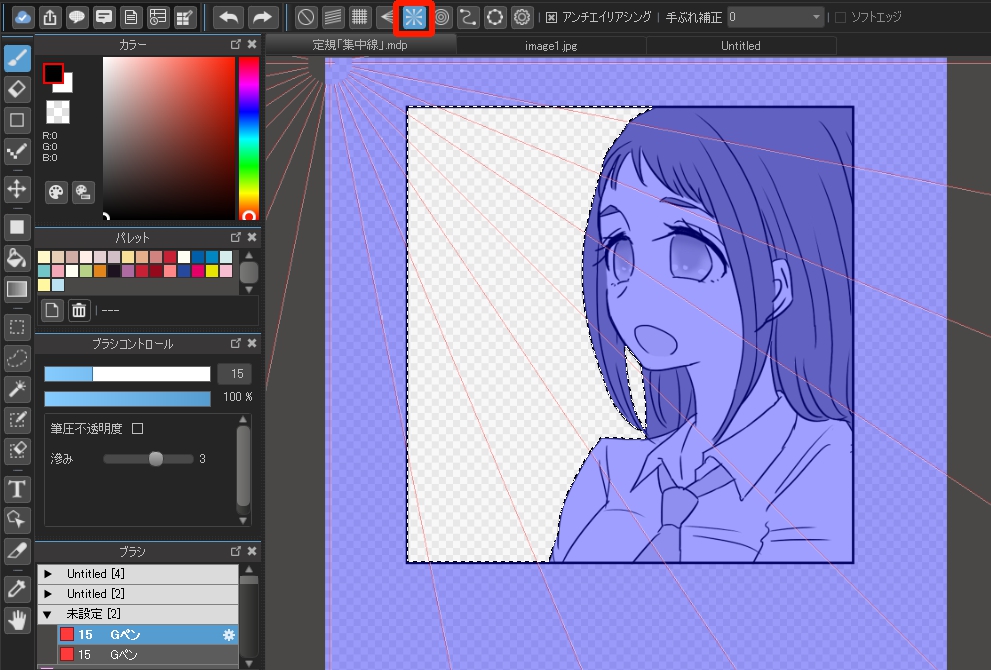Screen dimensions: 991x670
Task: Open the 手ぶれ補正 dropdown
Action: (775, 17)
